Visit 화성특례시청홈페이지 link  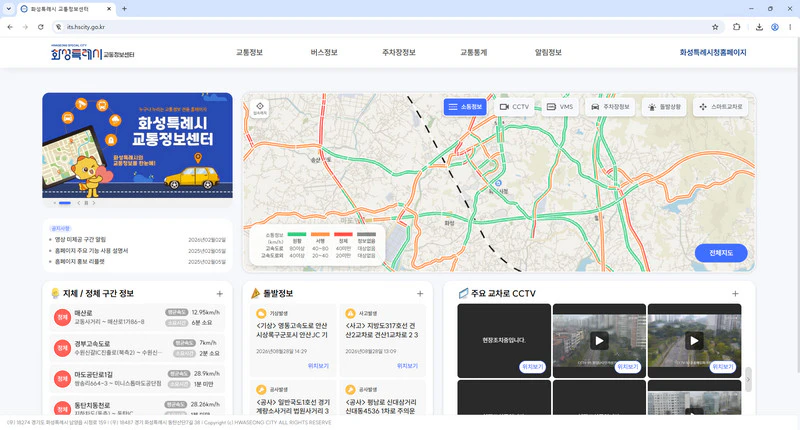coord(713,52)
